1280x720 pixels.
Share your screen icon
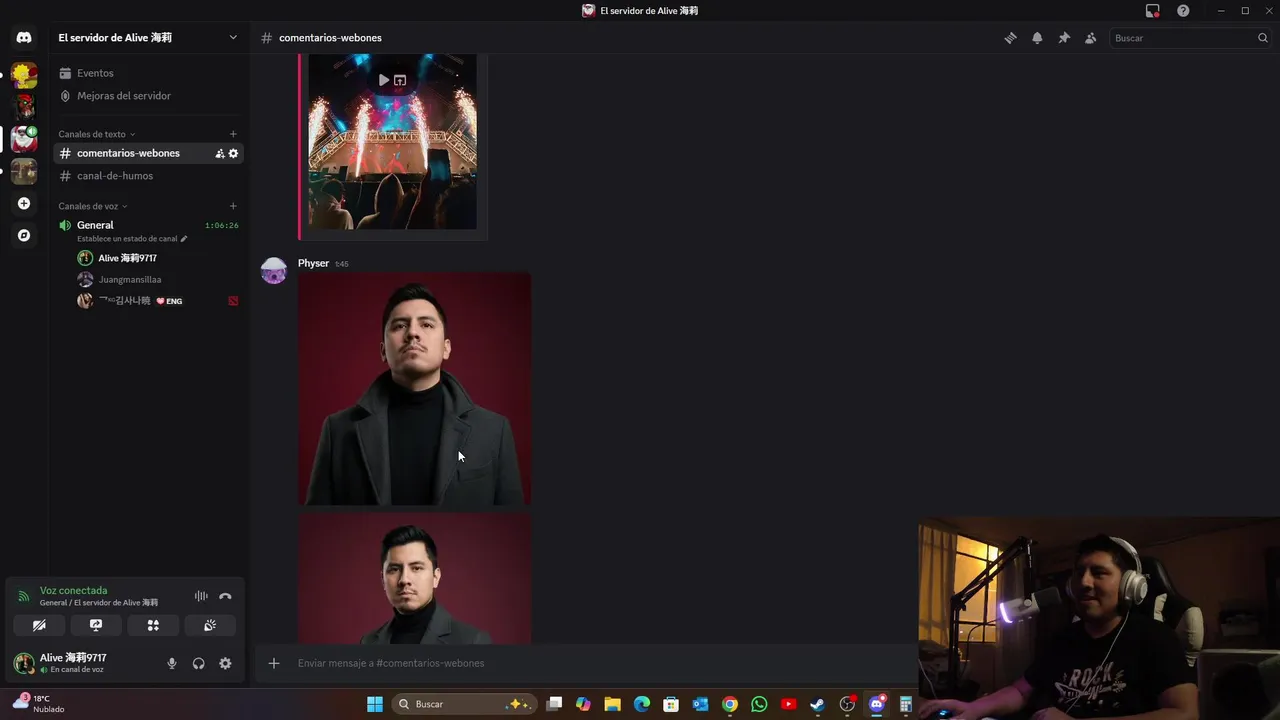[96, 625]
